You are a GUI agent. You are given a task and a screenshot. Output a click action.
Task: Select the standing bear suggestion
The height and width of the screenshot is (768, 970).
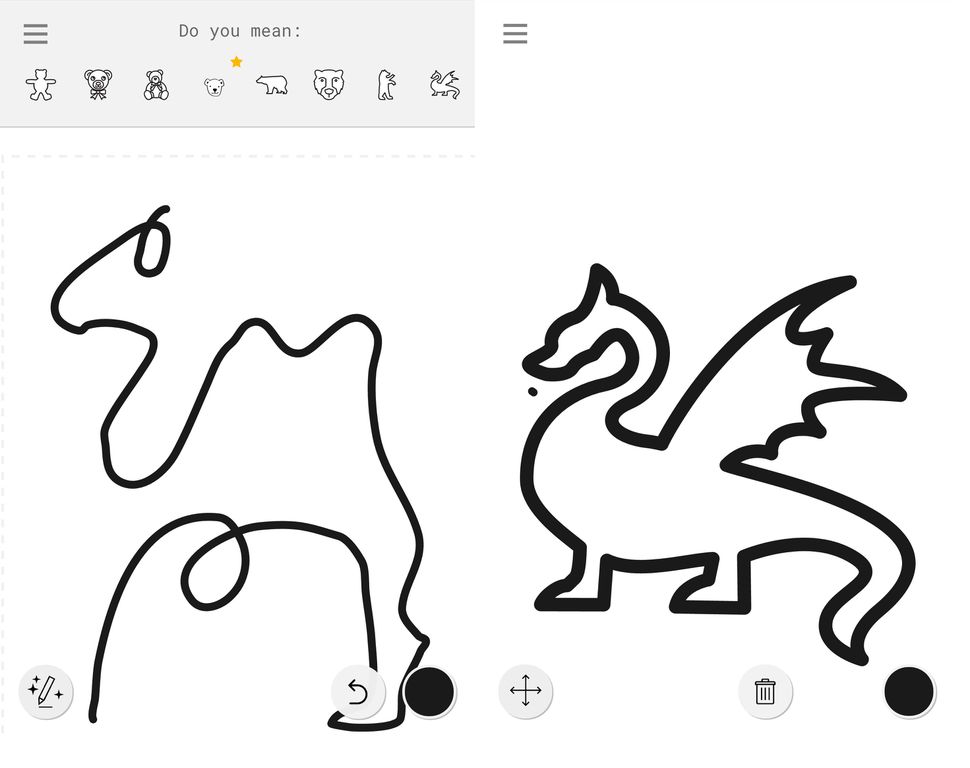(x=386, y=85)
